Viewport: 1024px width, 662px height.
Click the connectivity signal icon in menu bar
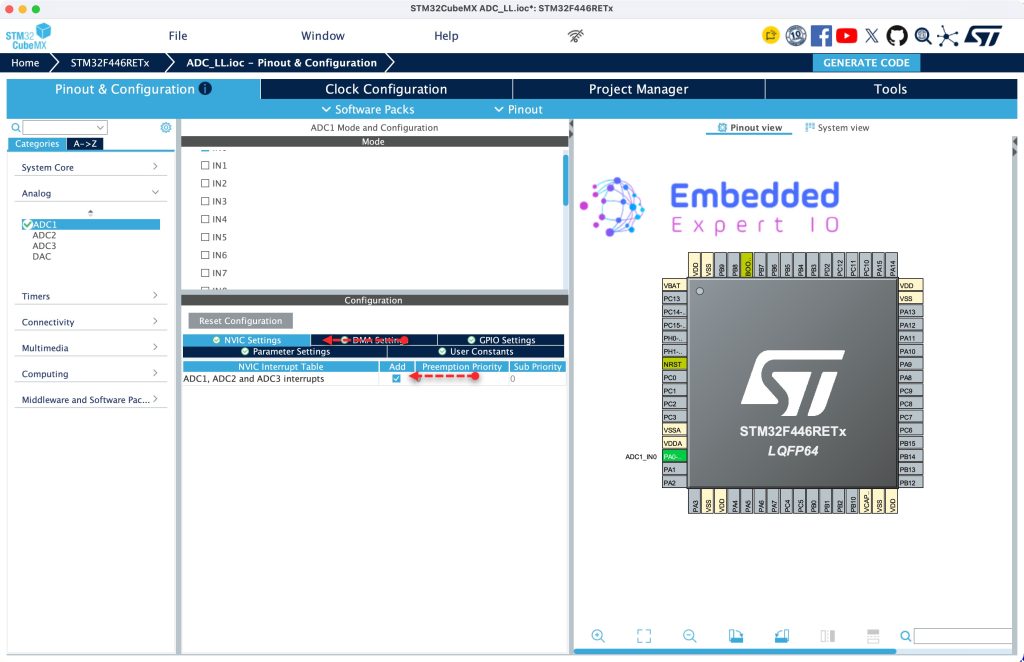(x=575, y=36)
